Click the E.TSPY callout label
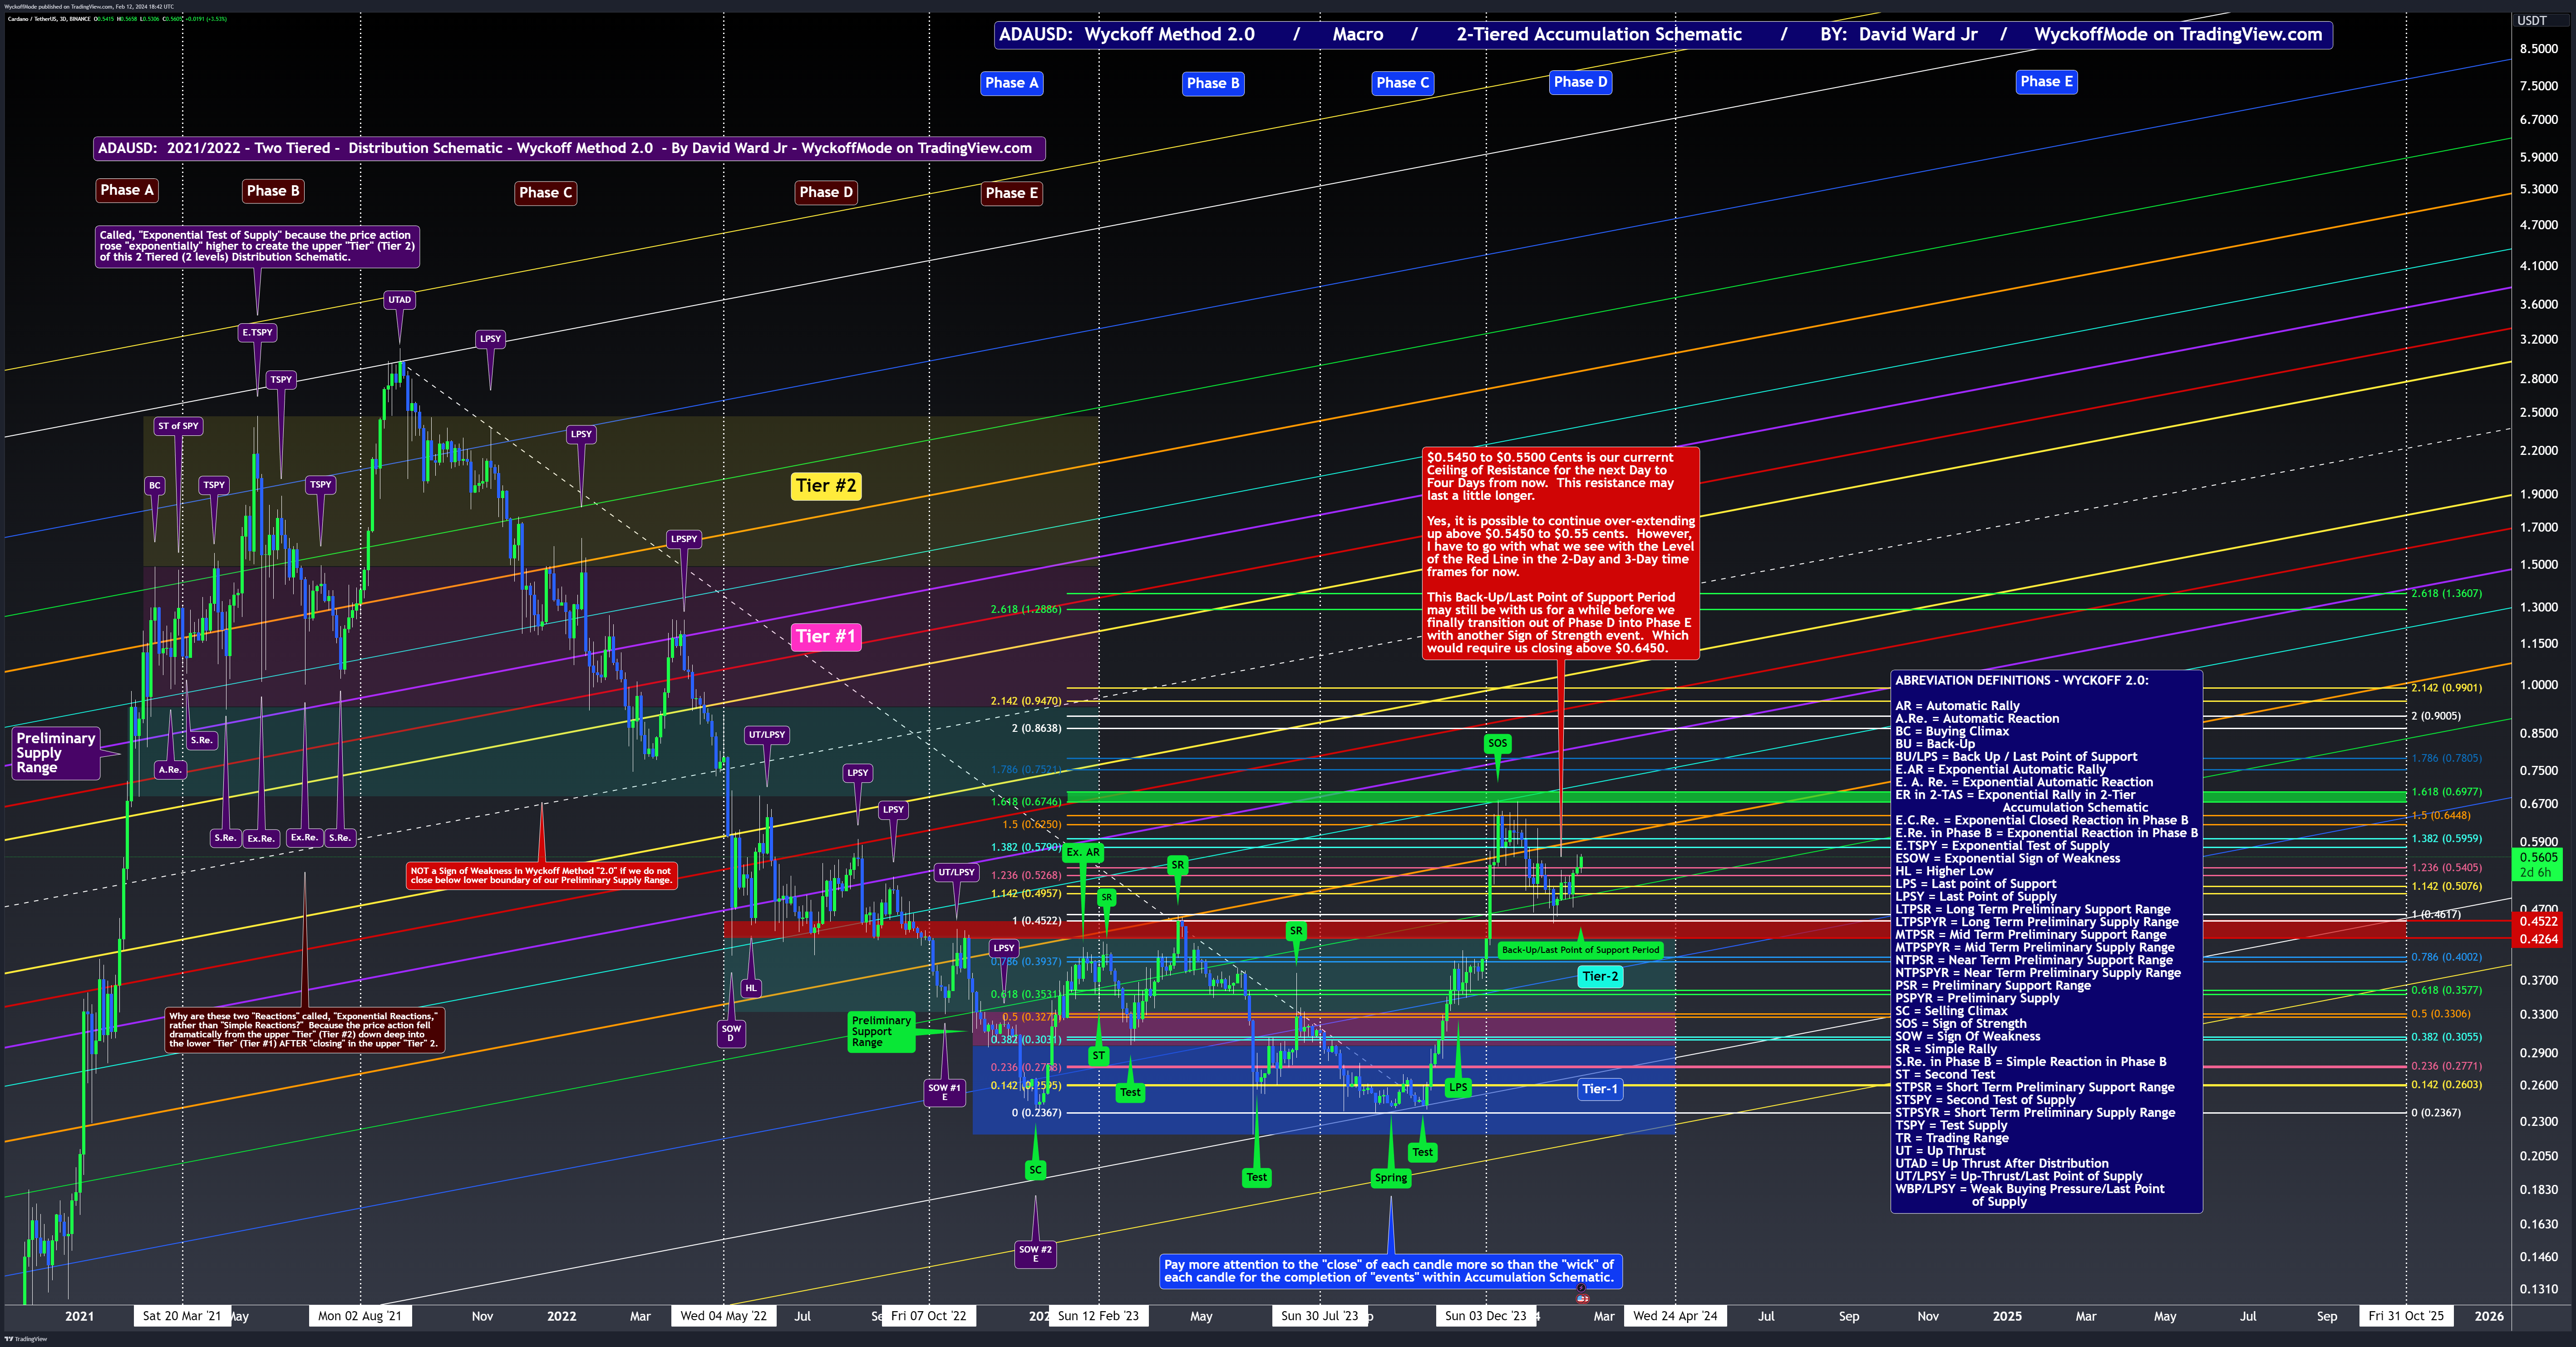The width and height of the screenshot is (2576, 1347). pos(257,332)
